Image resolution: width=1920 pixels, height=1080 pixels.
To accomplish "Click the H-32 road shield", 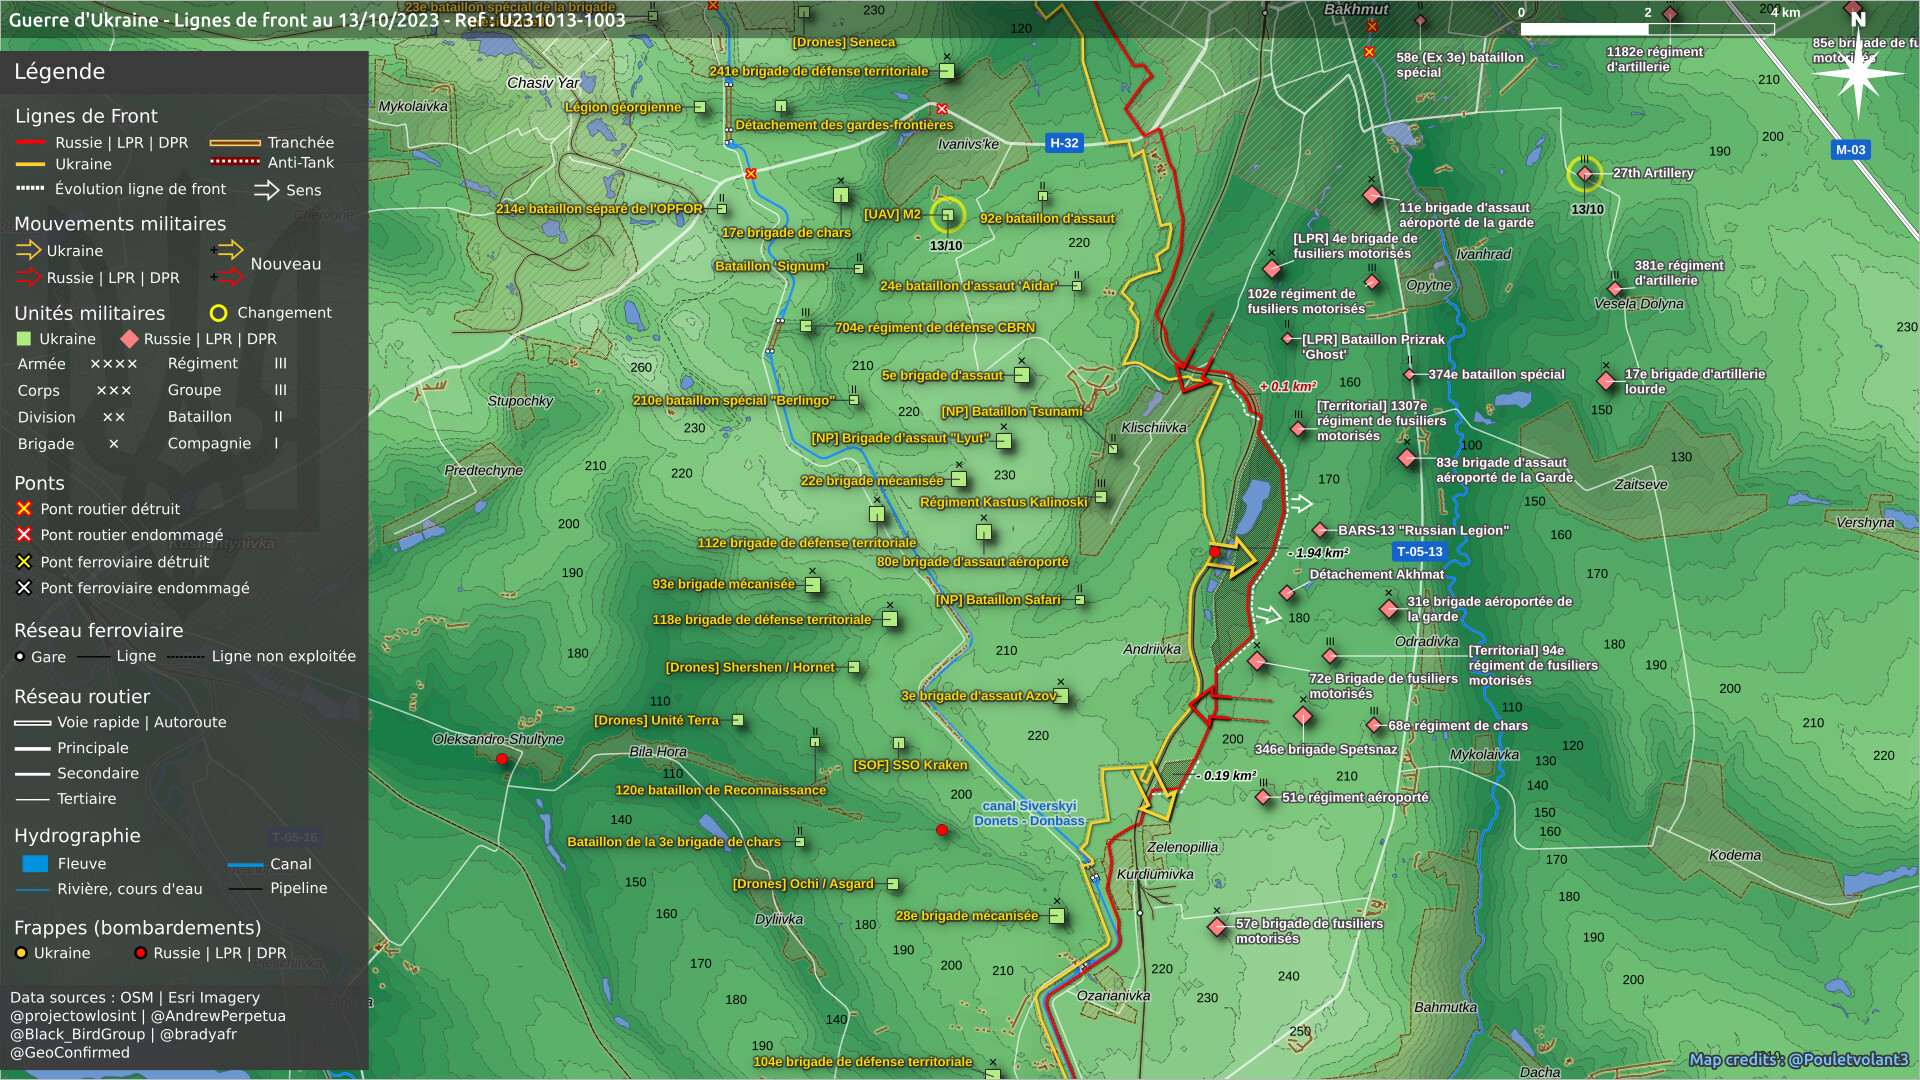I will click(1064, 143).
